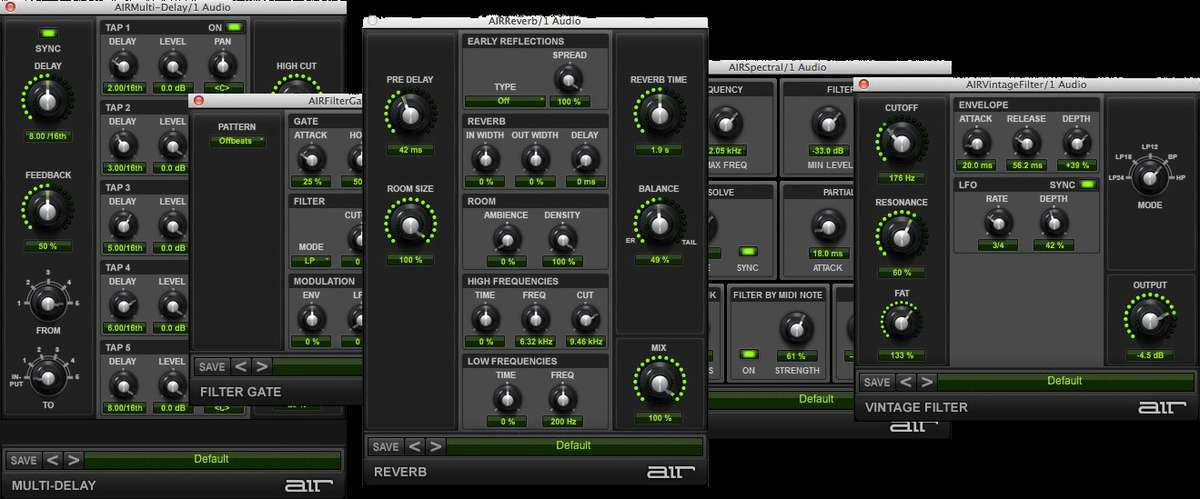1200x499 pixels.
Task: Go to previous preset in Vintage Filter
Action: click(x=905, y=382)
